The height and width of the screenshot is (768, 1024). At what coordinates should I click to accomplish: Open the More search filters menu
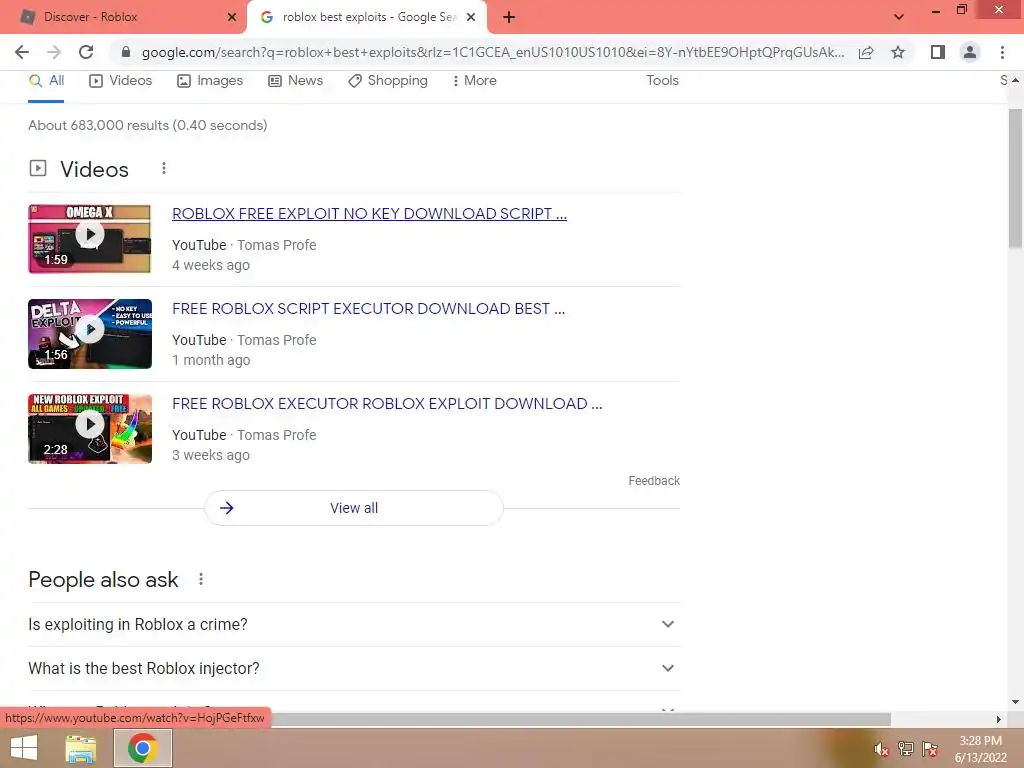coord(475,80)
